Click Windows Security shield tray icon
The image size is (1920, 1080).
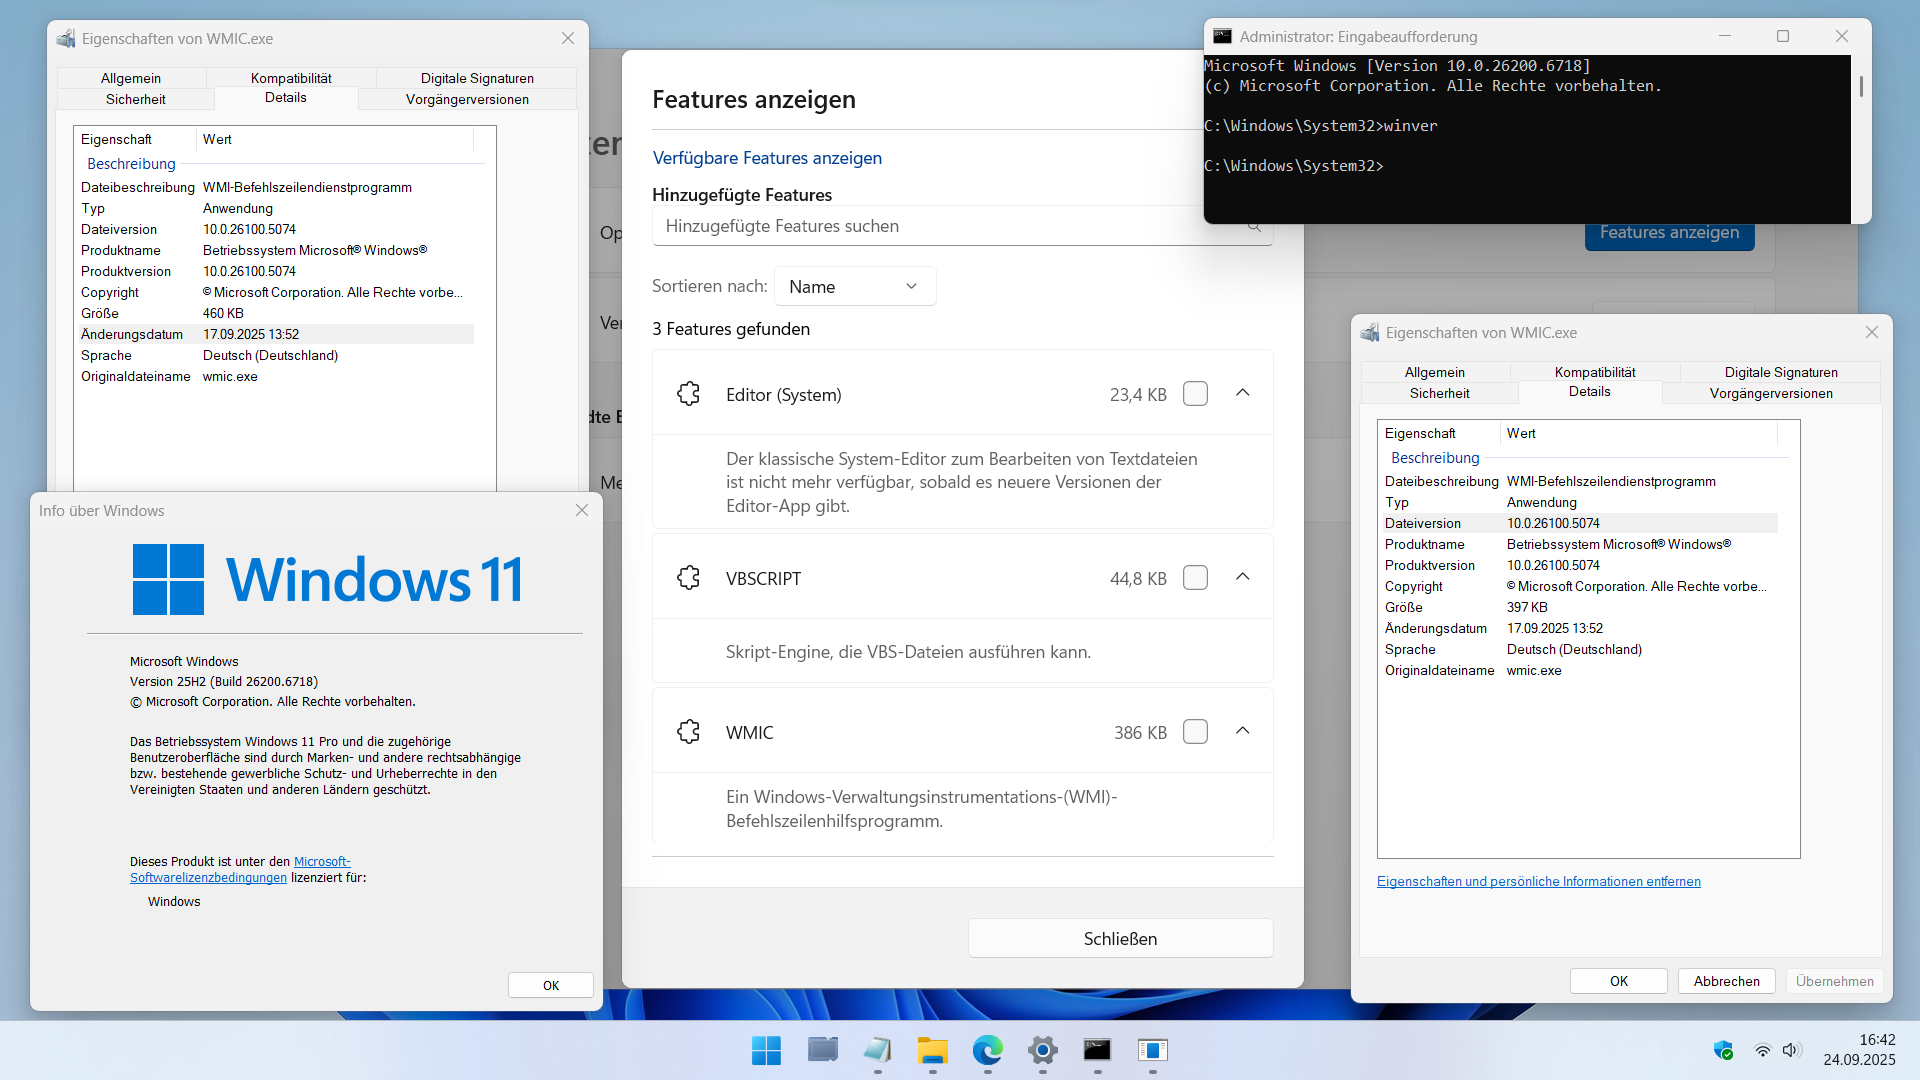pyautogui.click(x=1723, y=1050)
